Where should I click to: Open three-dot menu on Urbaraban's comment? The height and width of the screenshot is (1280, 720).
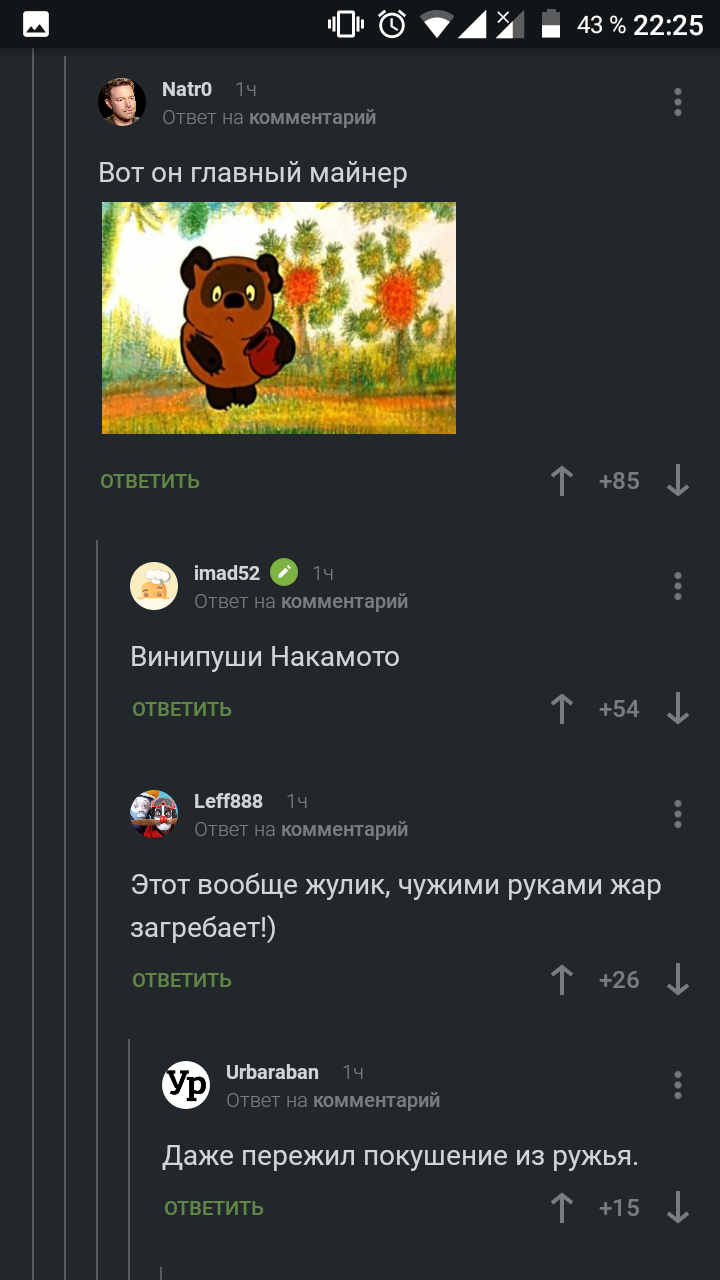coord(678,1085)
